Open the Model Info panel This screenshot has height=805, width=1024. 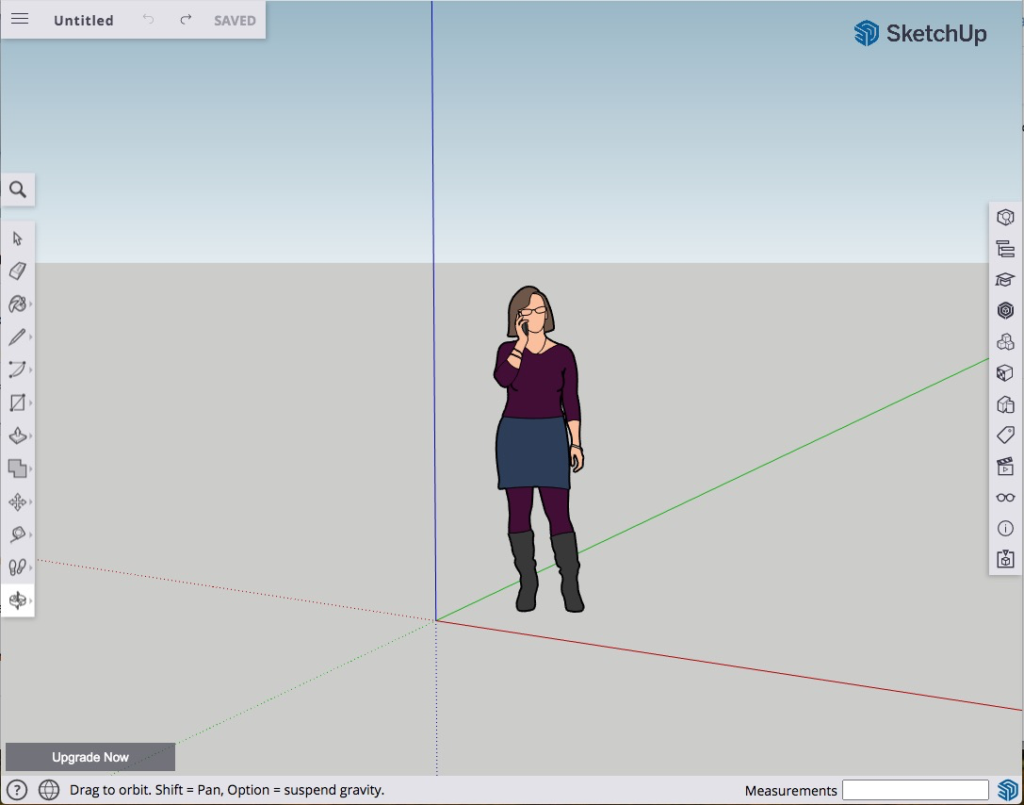pos(1005,528)
